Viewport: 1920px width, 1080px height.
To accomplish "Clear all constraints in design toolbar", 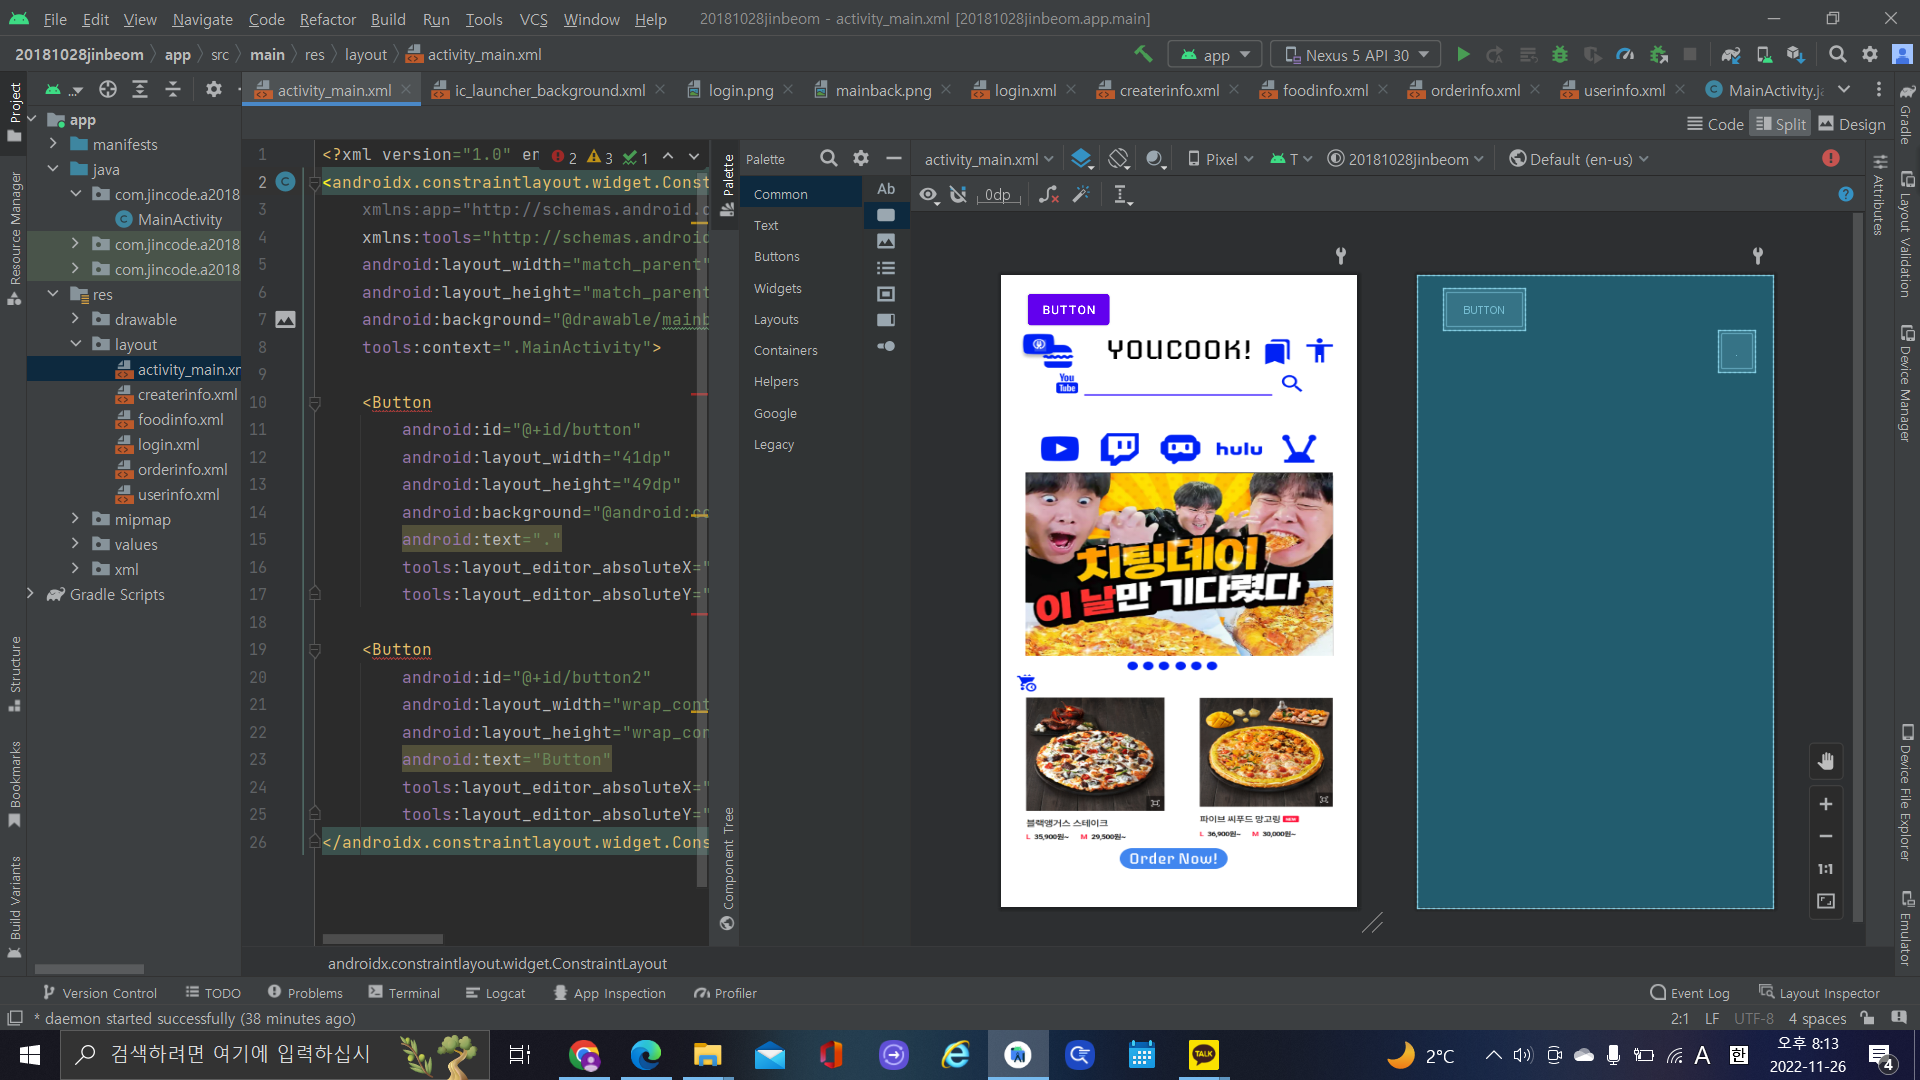I will pyautogui.click(x=1048, y=195).
